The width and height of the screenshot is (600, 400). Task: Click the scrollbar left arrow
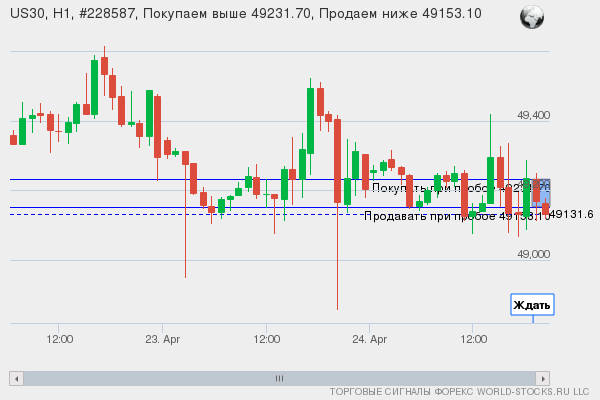(x=16, y=379)
